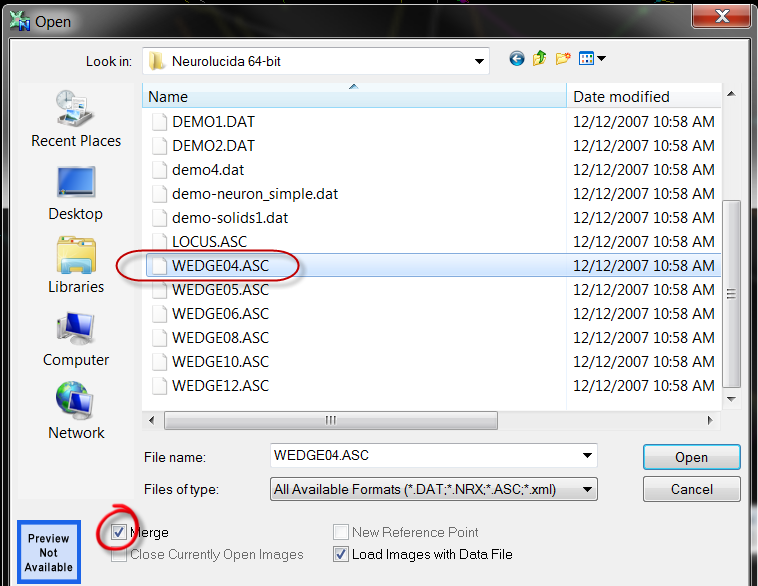Sort by Date modified column
The width and height of the screenshot is (758, 586).
[x=645, y=97]
